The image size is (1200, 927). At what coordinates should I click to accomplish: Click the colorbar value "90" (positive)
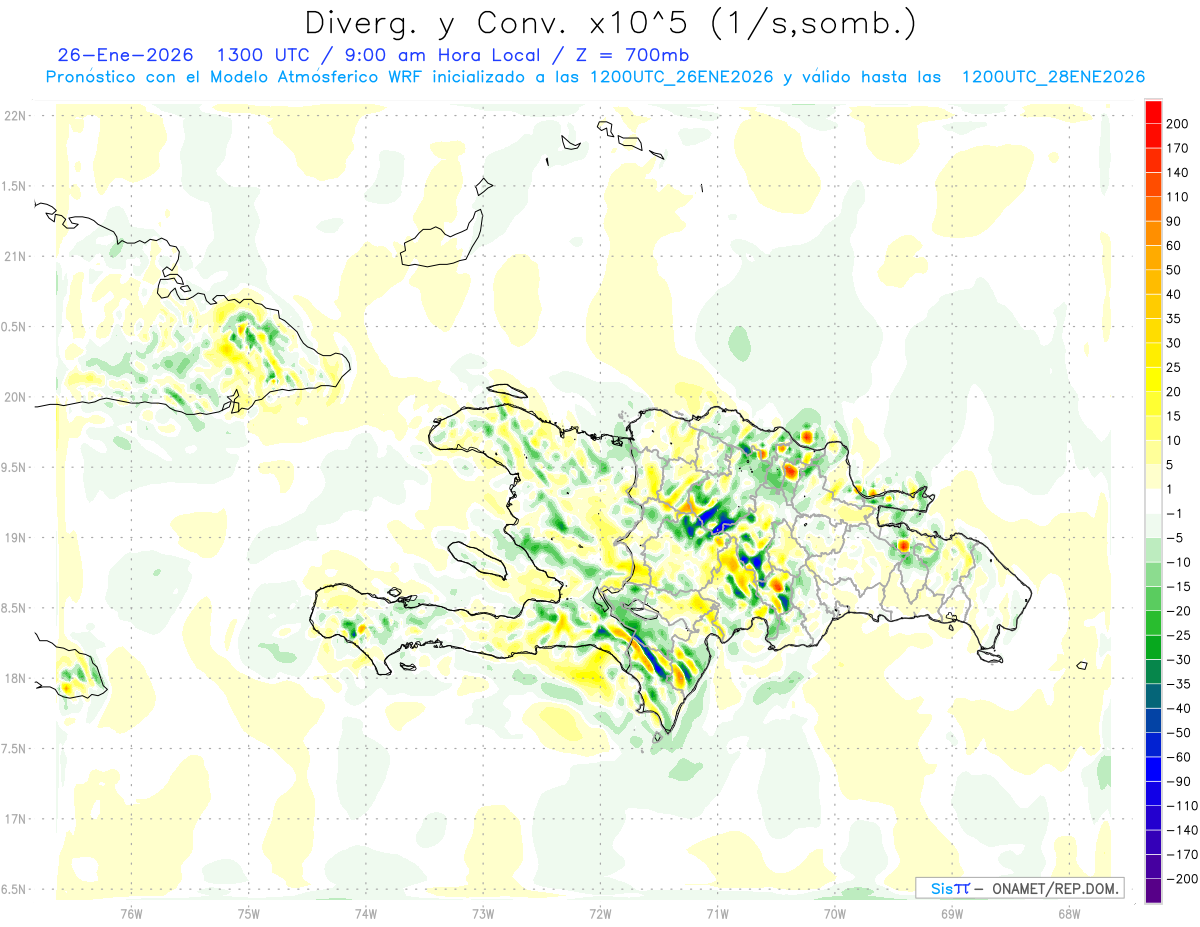click(1174, 221)
